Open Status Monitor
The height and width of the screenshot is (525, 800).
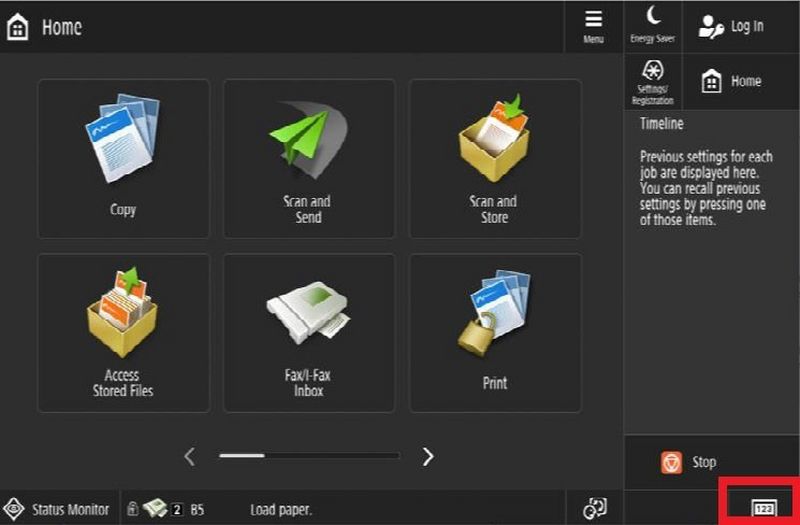click(58, 509)
